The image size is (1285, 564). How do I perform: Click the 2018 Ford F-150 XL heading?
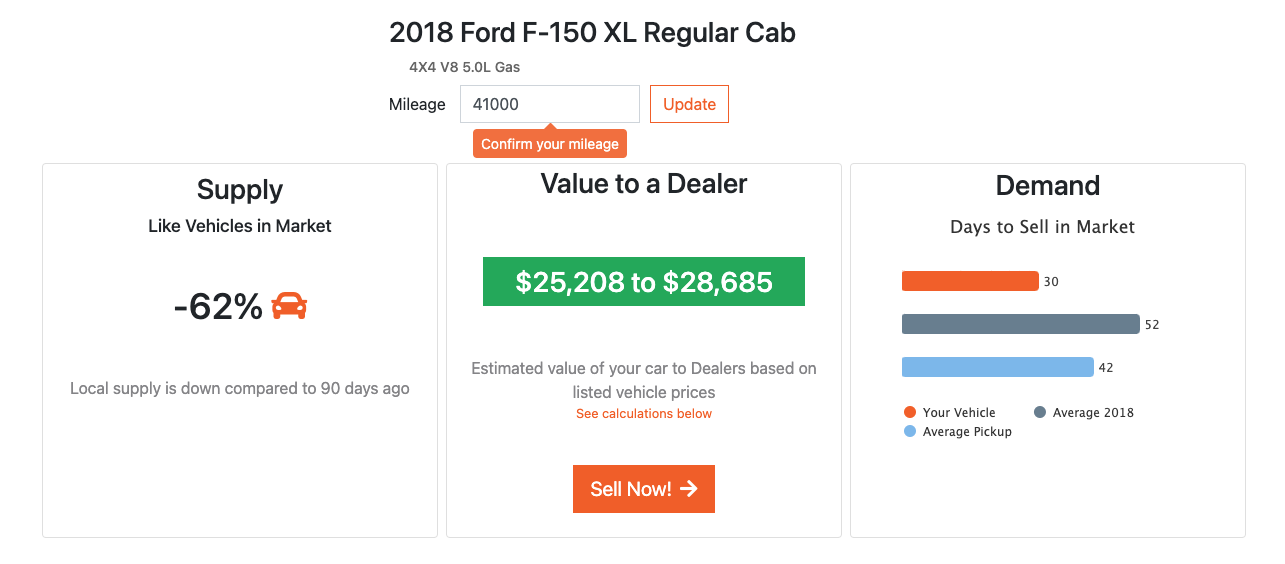(x=592, y=33)
